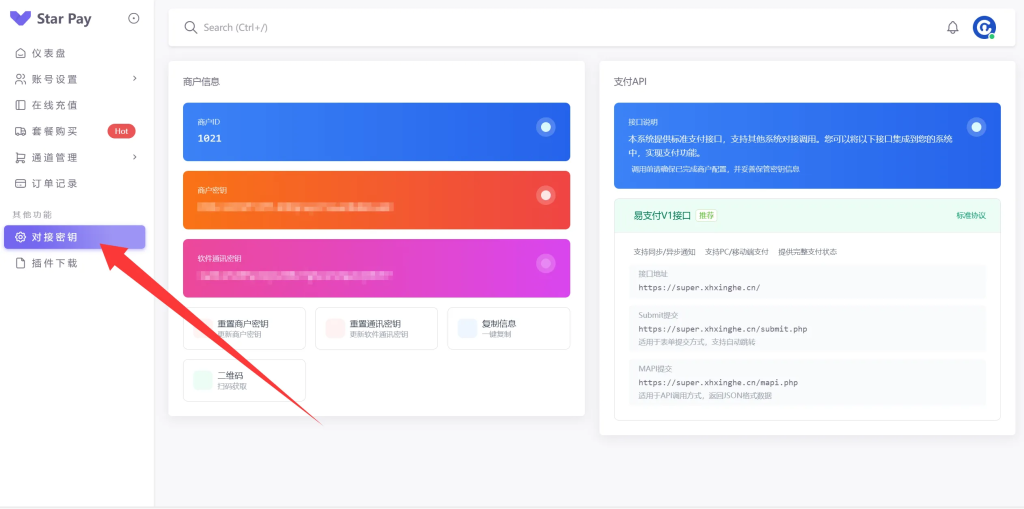The width and height of the screenshot is (1024, 509).
Task: Click the 插件下载 file icon
Action: pos(21,263)
